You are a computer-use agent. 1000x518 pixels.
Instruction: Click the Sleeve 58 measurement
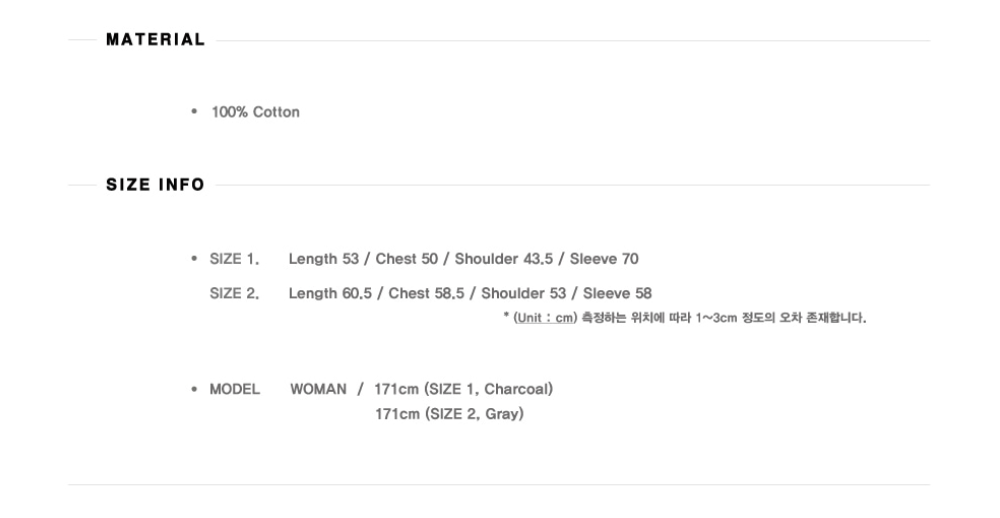617,293
